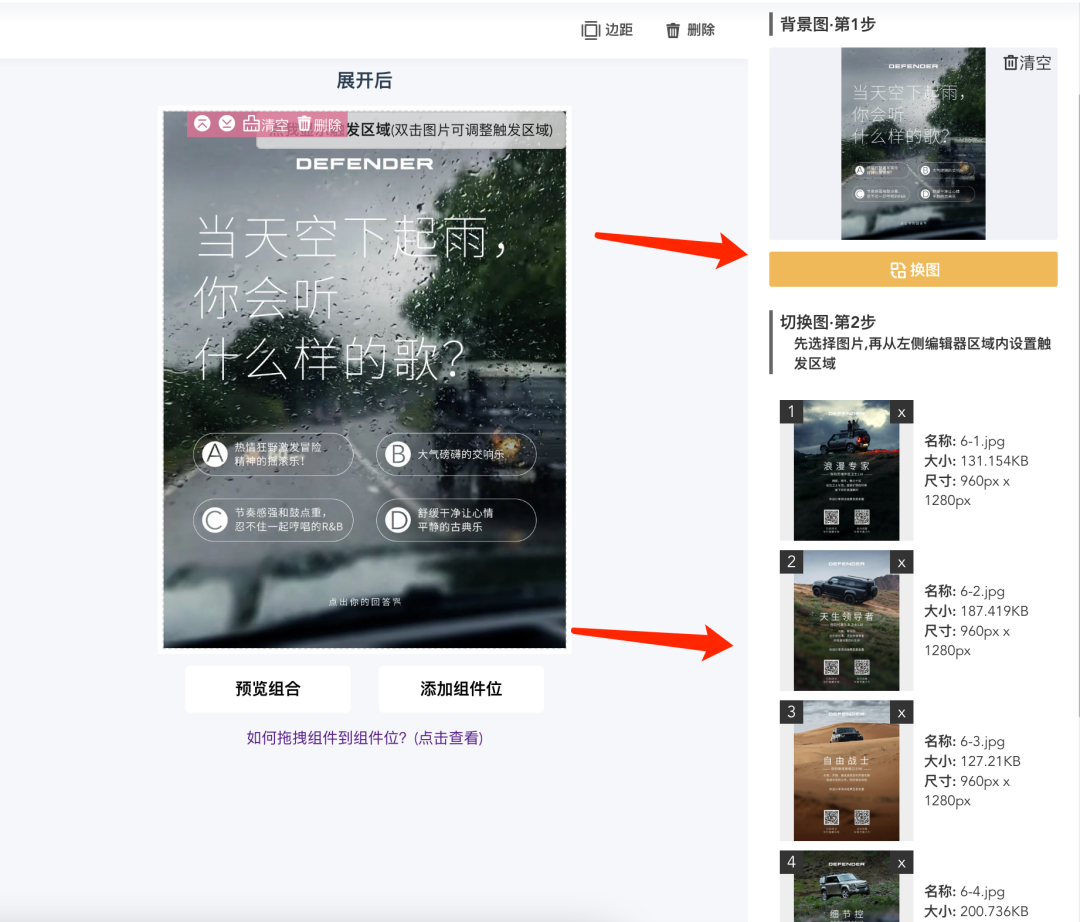The width and height of the screenshot is (1080, 922).
Task: Click the yellow 换图 button
Action: 913,269
